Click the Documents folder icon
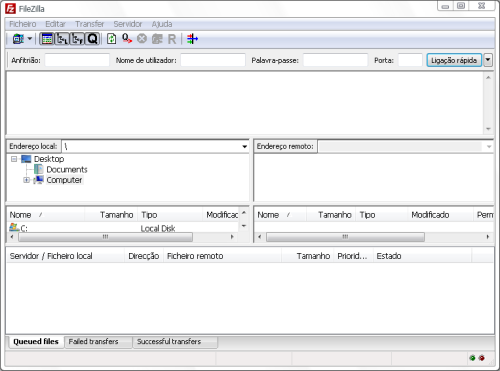 pyautogui.click(x=39, y=169)
